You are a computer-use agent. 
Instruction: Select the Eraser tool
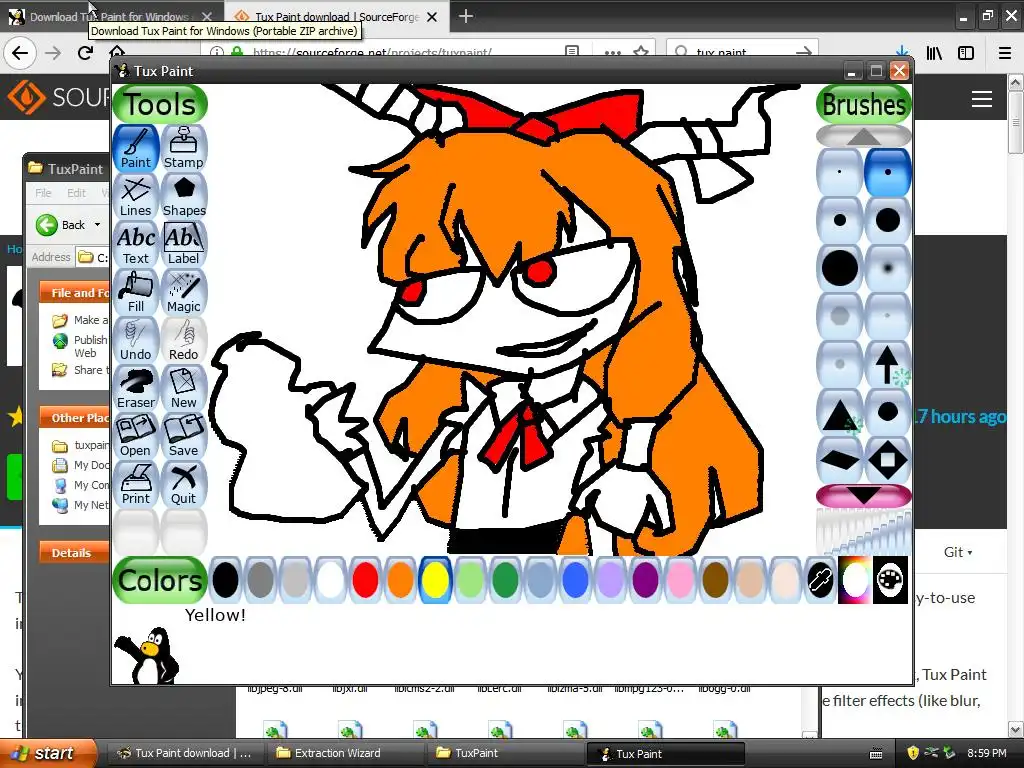(x=136, y=389)
